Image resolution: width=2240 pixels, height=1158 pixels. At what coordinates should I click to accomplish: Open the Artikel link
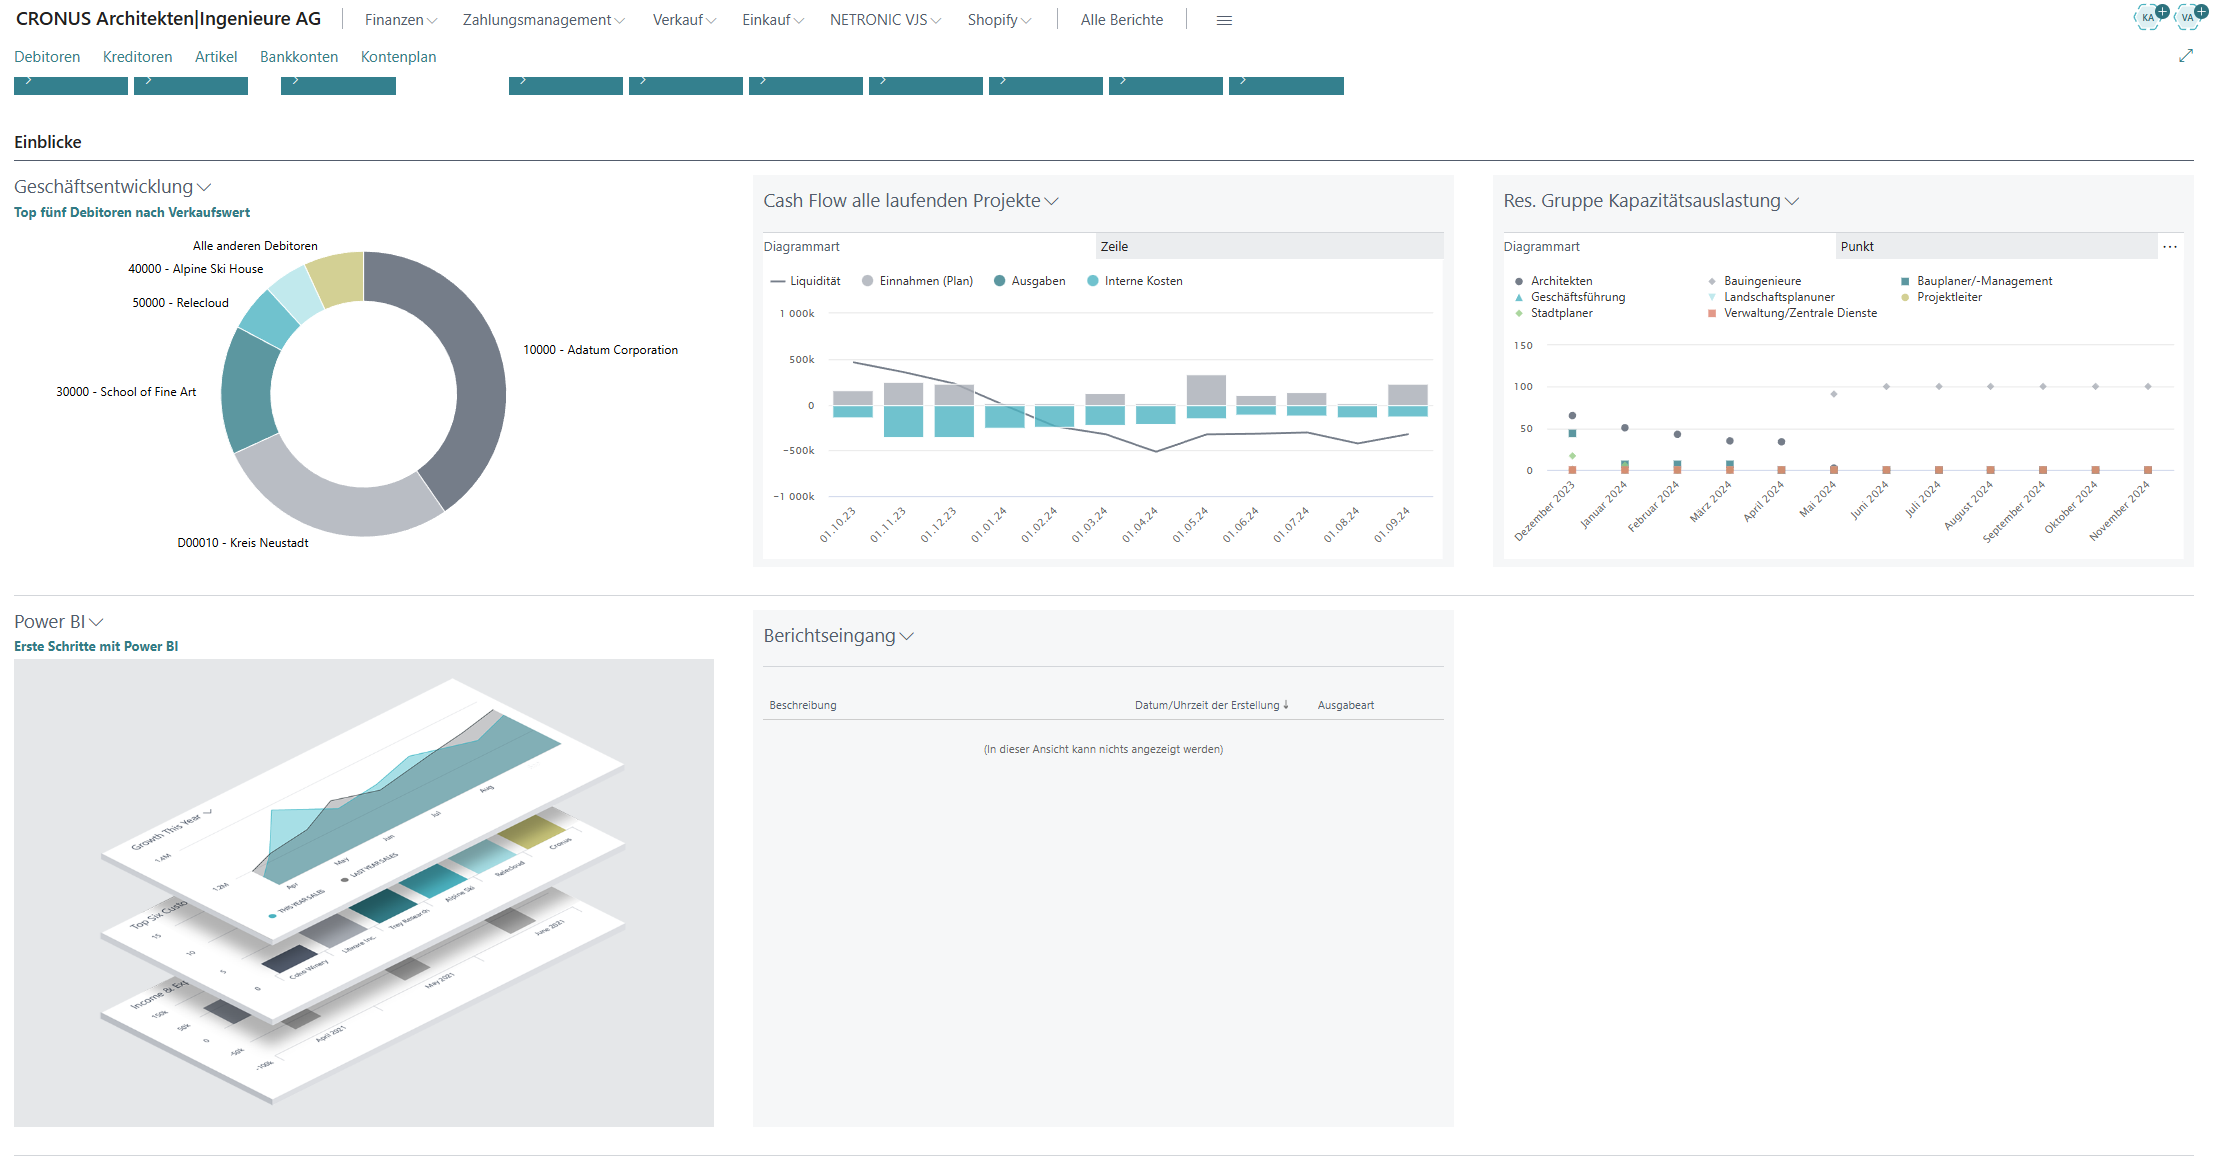pyautogui.click(x=216, y=57)
